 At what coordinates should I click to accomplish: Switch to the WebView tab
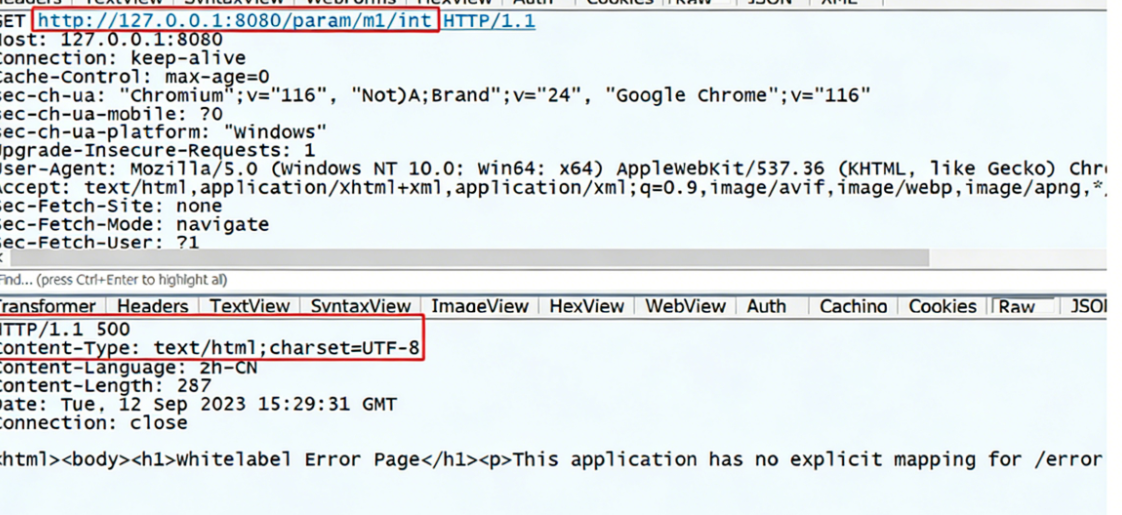pyautogui.click(x=685, y=306)
